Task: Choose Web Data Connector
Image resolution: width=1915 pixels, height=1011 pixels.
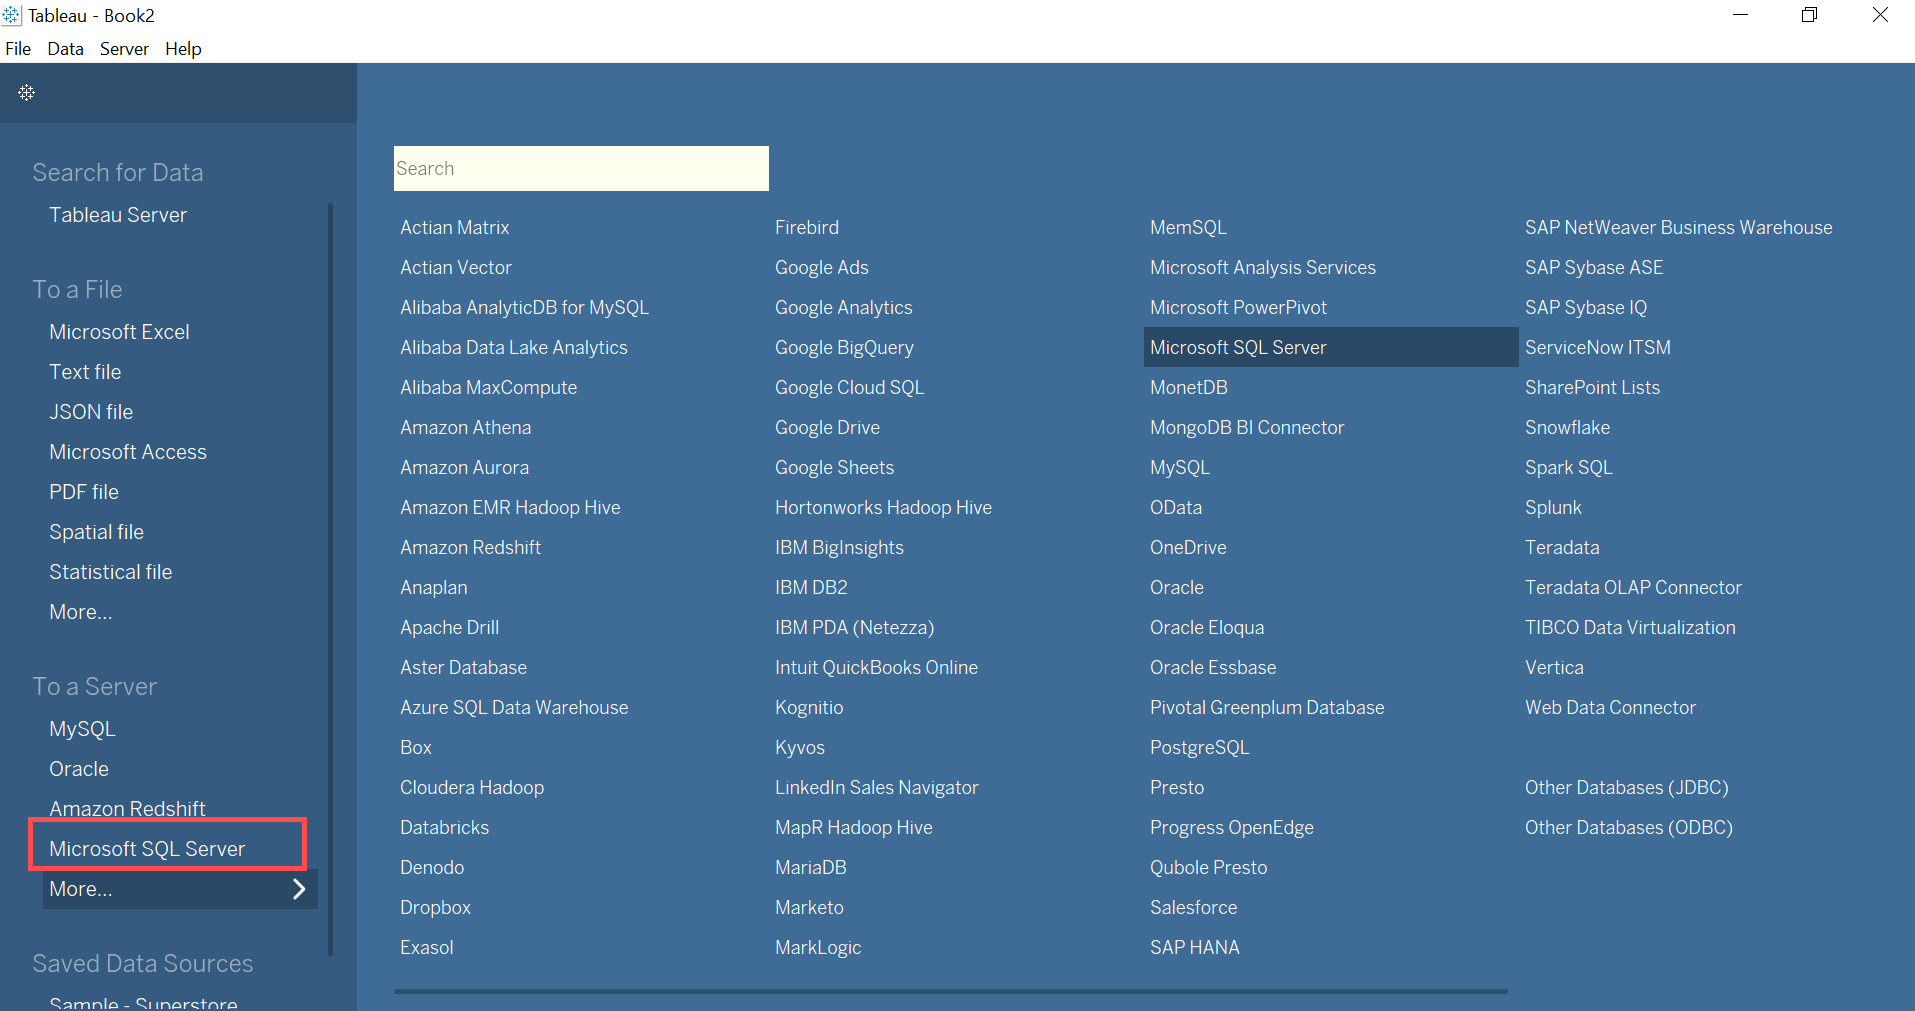Action: [1610, 707]
